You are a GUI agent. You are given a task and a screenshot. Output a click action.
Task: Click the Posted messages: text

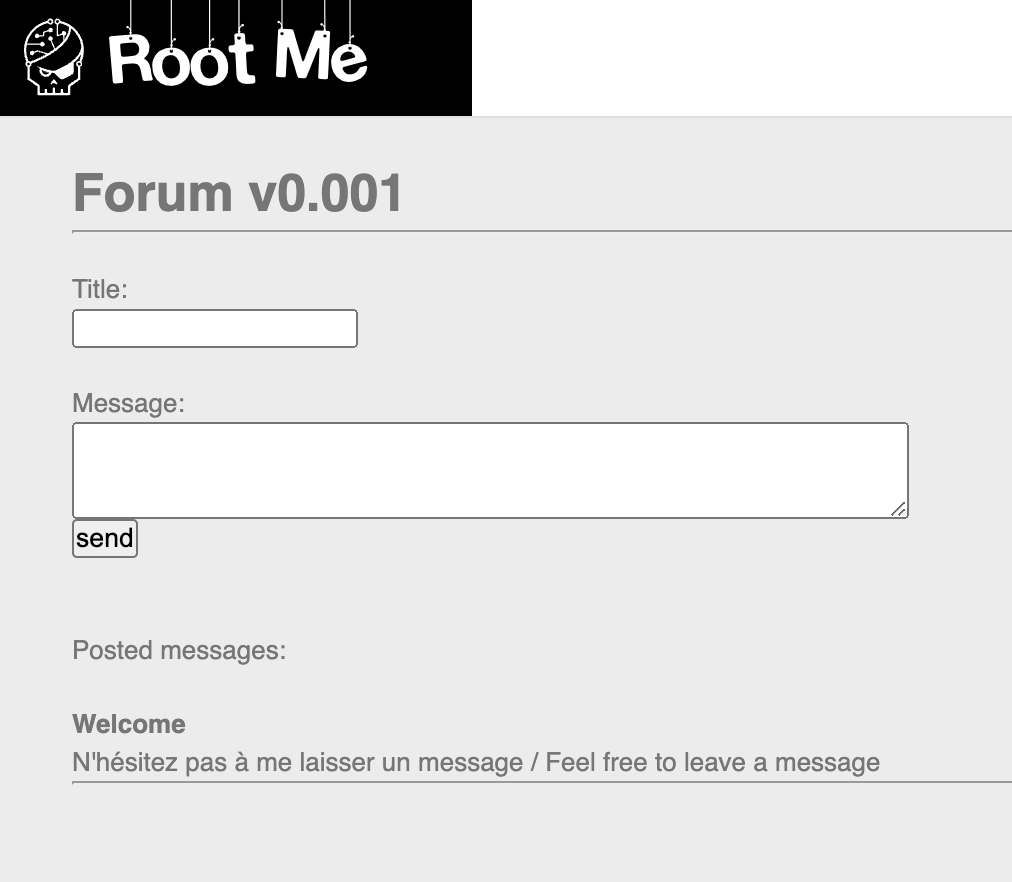click(179, 650)
